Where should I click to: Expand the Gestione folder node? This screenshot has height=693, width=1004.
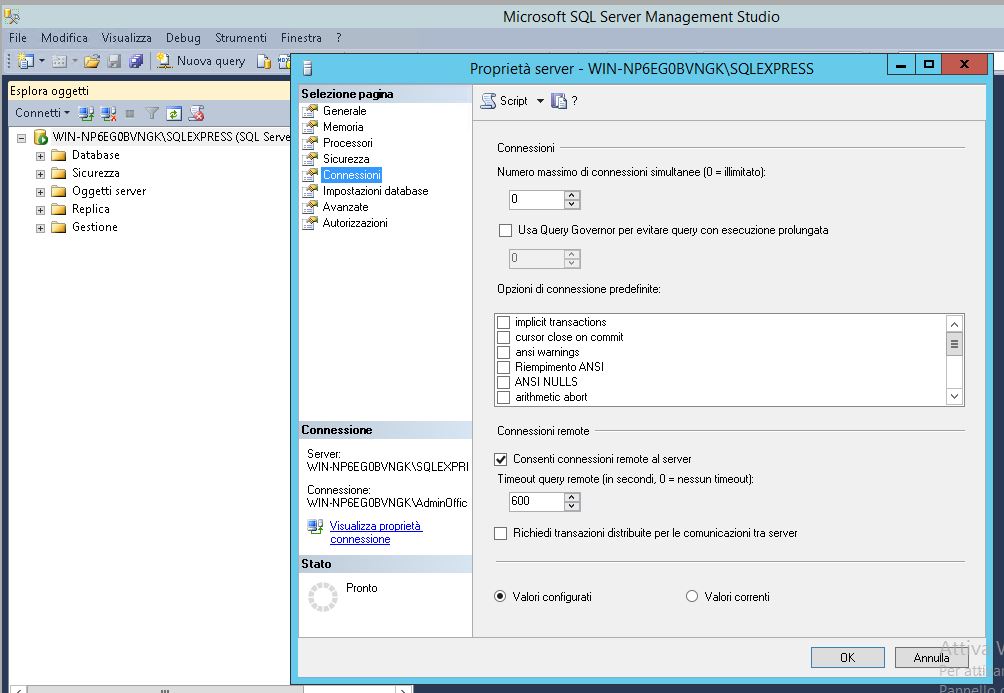40,227
